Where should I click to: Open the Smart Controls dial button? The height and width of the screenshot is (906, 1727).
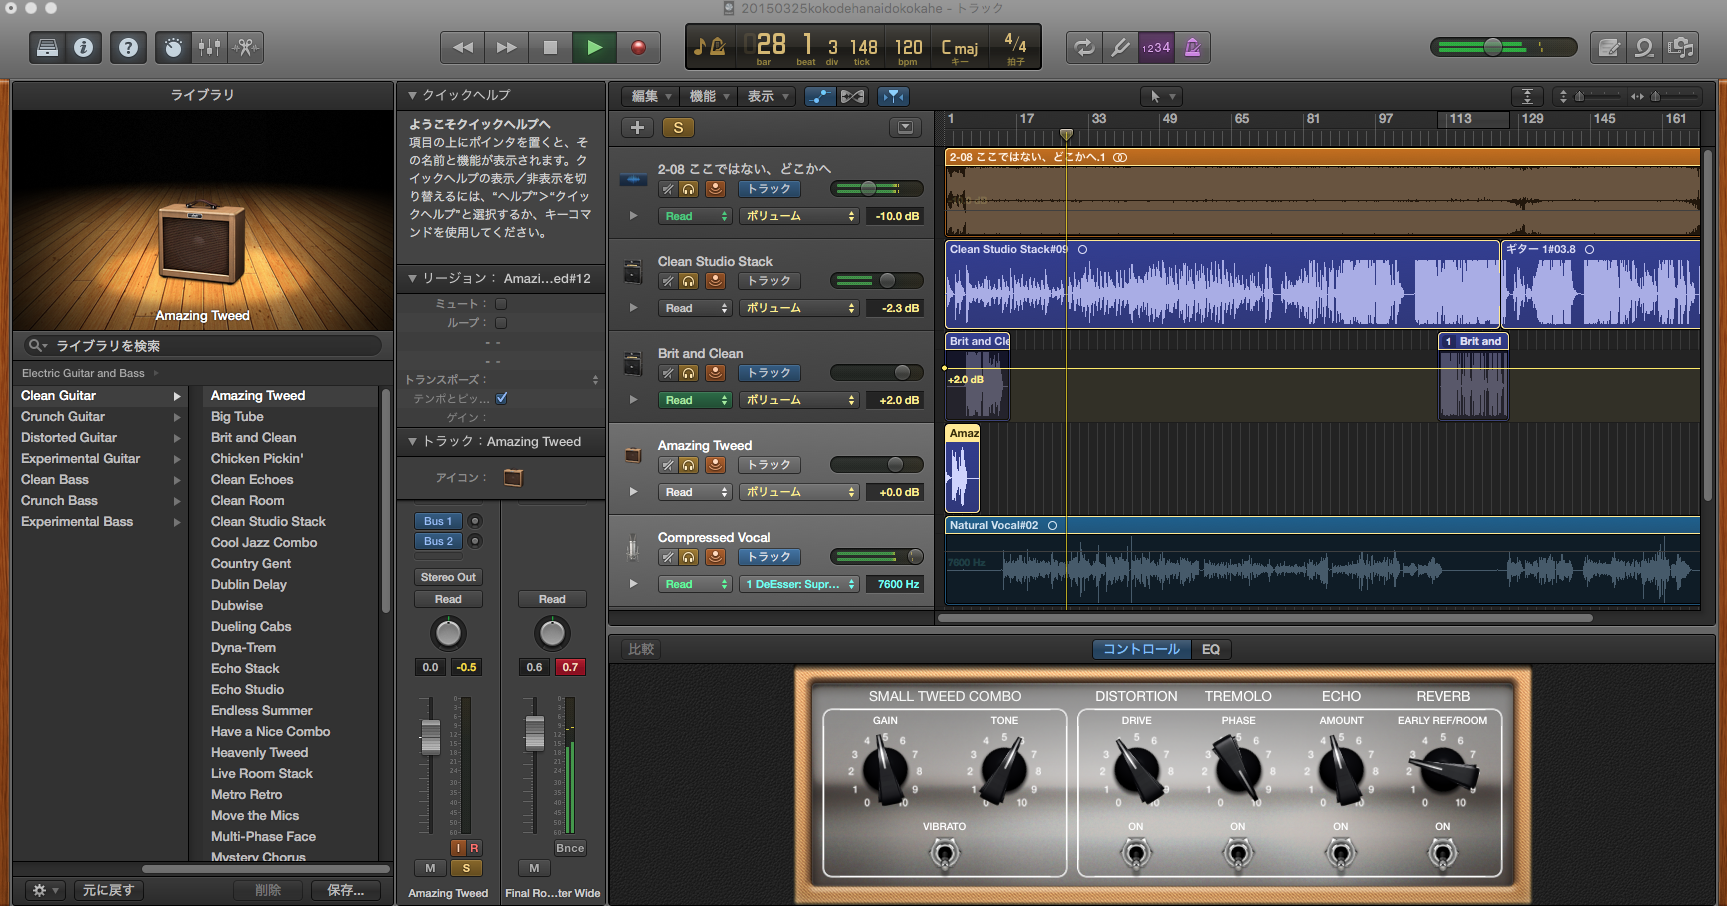coord(173,47)
